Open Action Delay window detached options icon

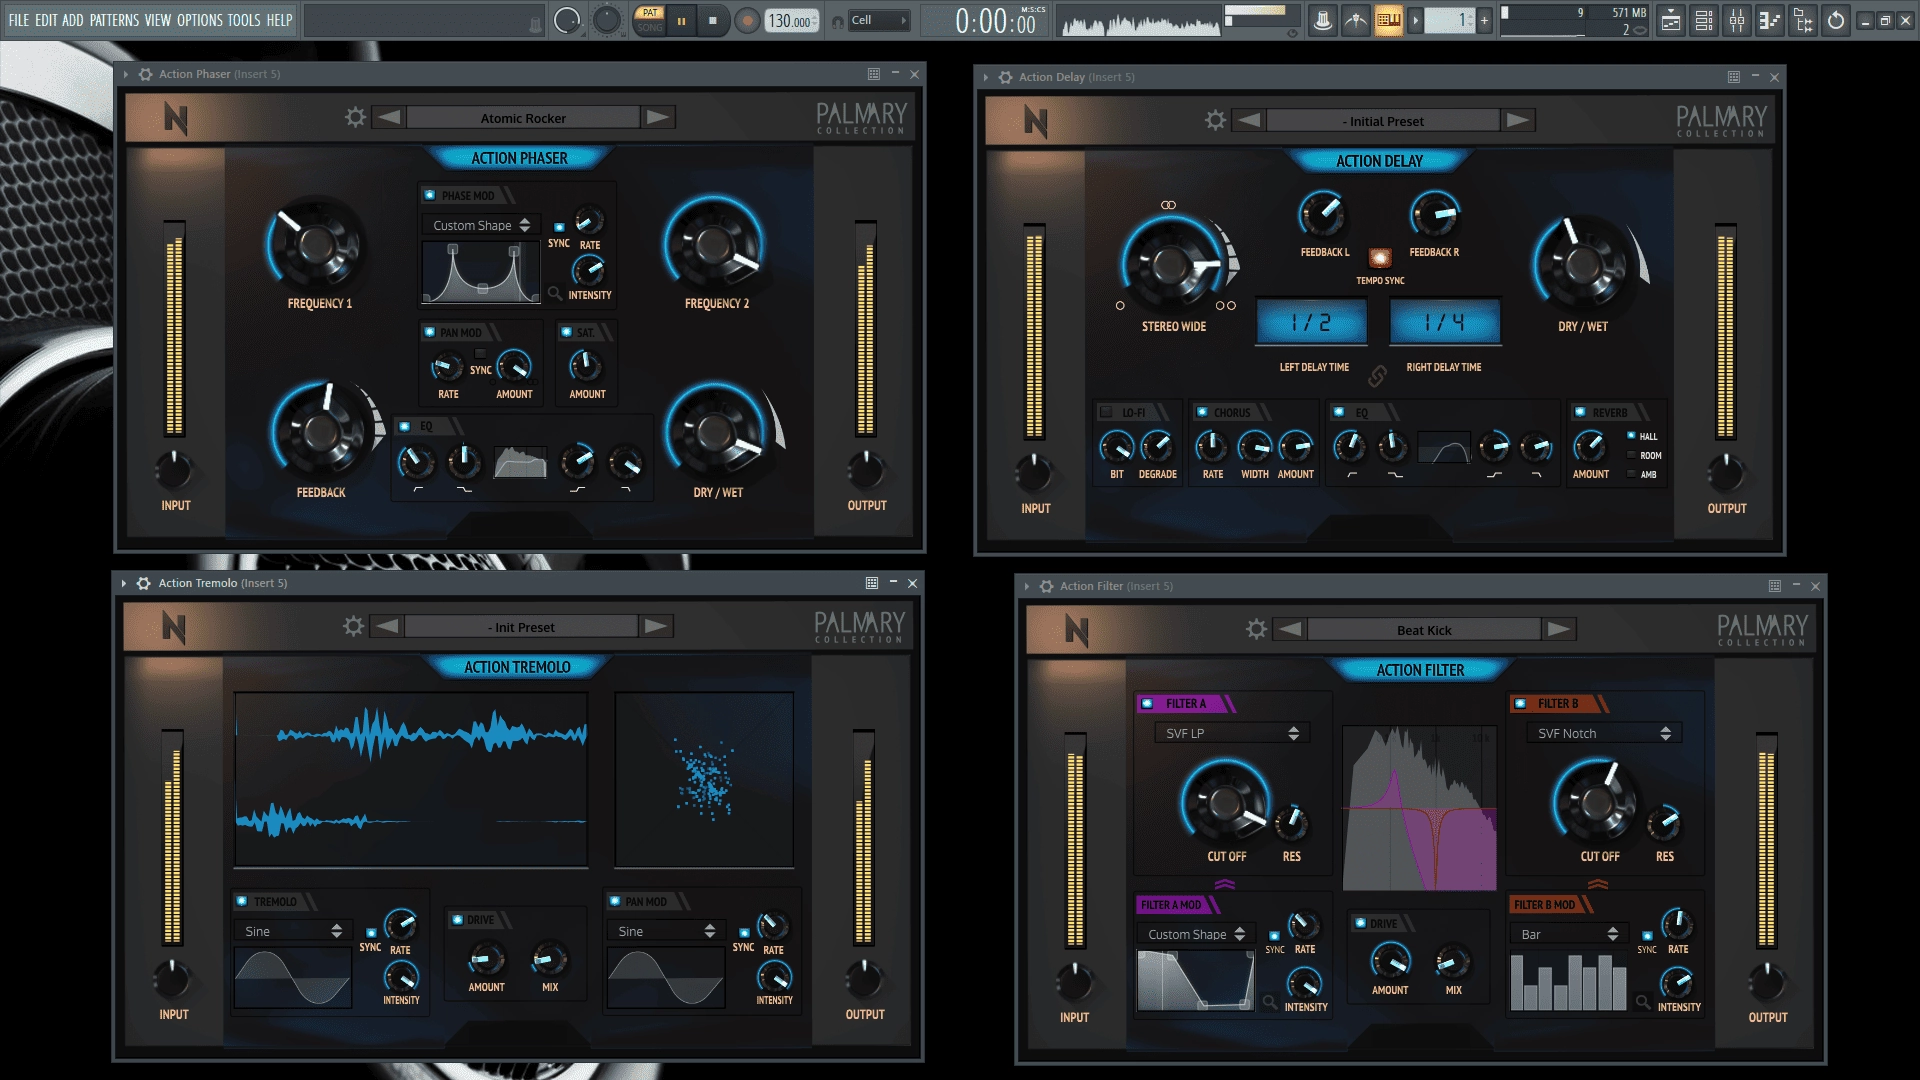click(x=1734, y=77)
